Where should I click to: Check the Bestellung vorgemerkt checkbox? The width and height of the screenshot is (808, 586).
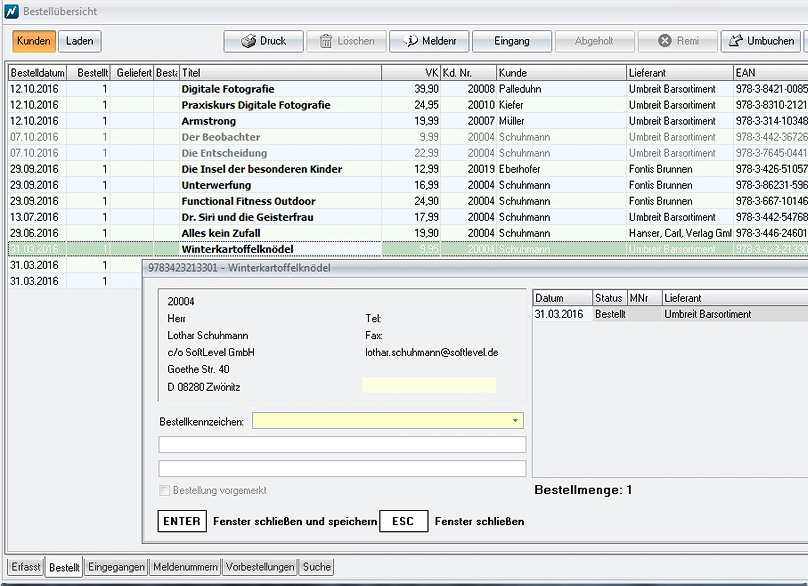point(165,491)
